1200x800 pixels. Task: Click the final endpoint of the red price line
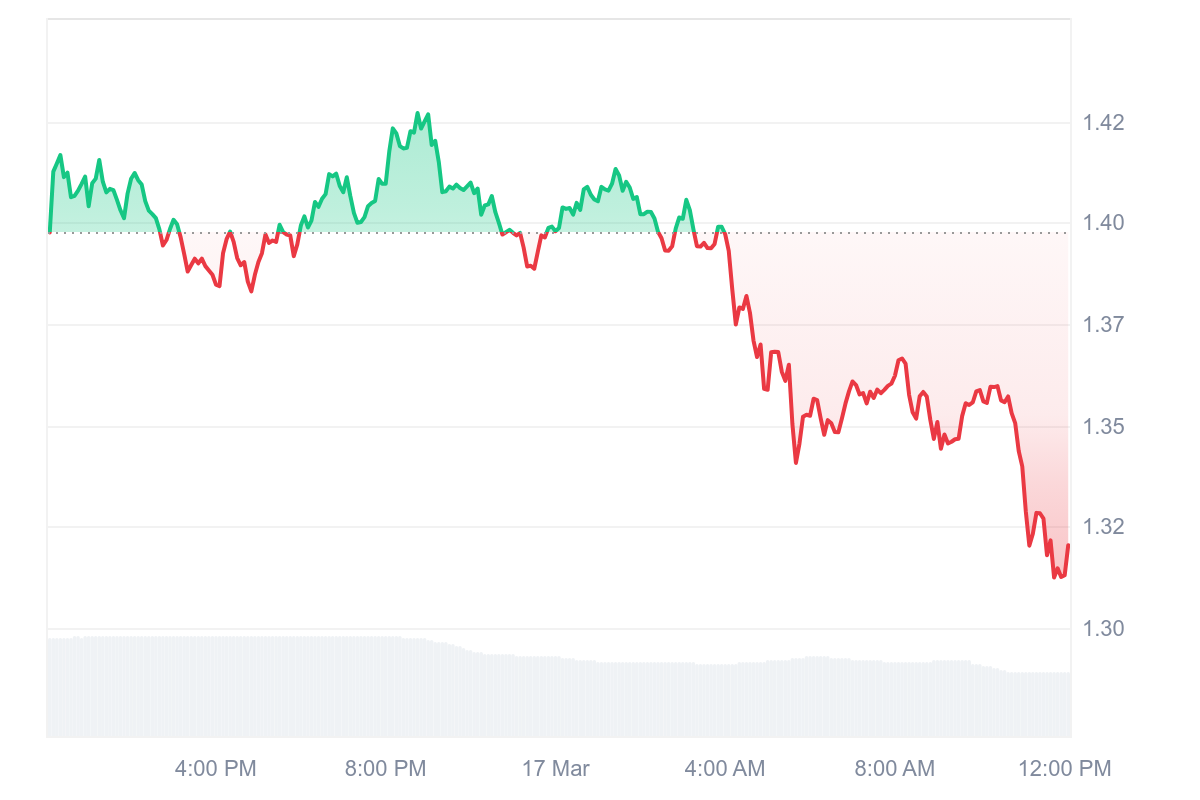(1068, 545)
